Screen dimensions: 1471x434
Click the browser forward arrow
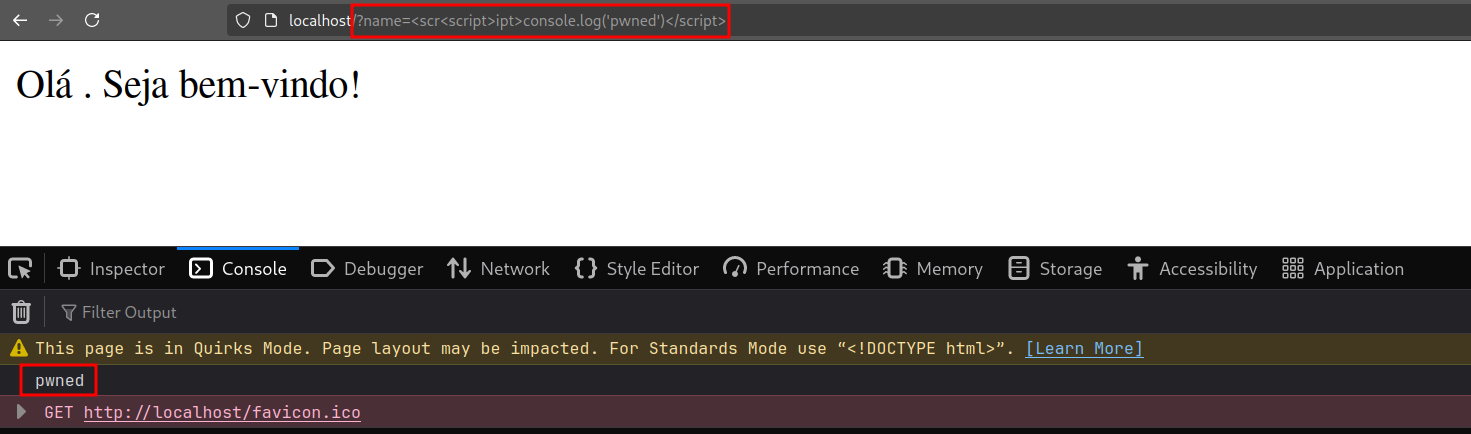[x=56, y=20]
